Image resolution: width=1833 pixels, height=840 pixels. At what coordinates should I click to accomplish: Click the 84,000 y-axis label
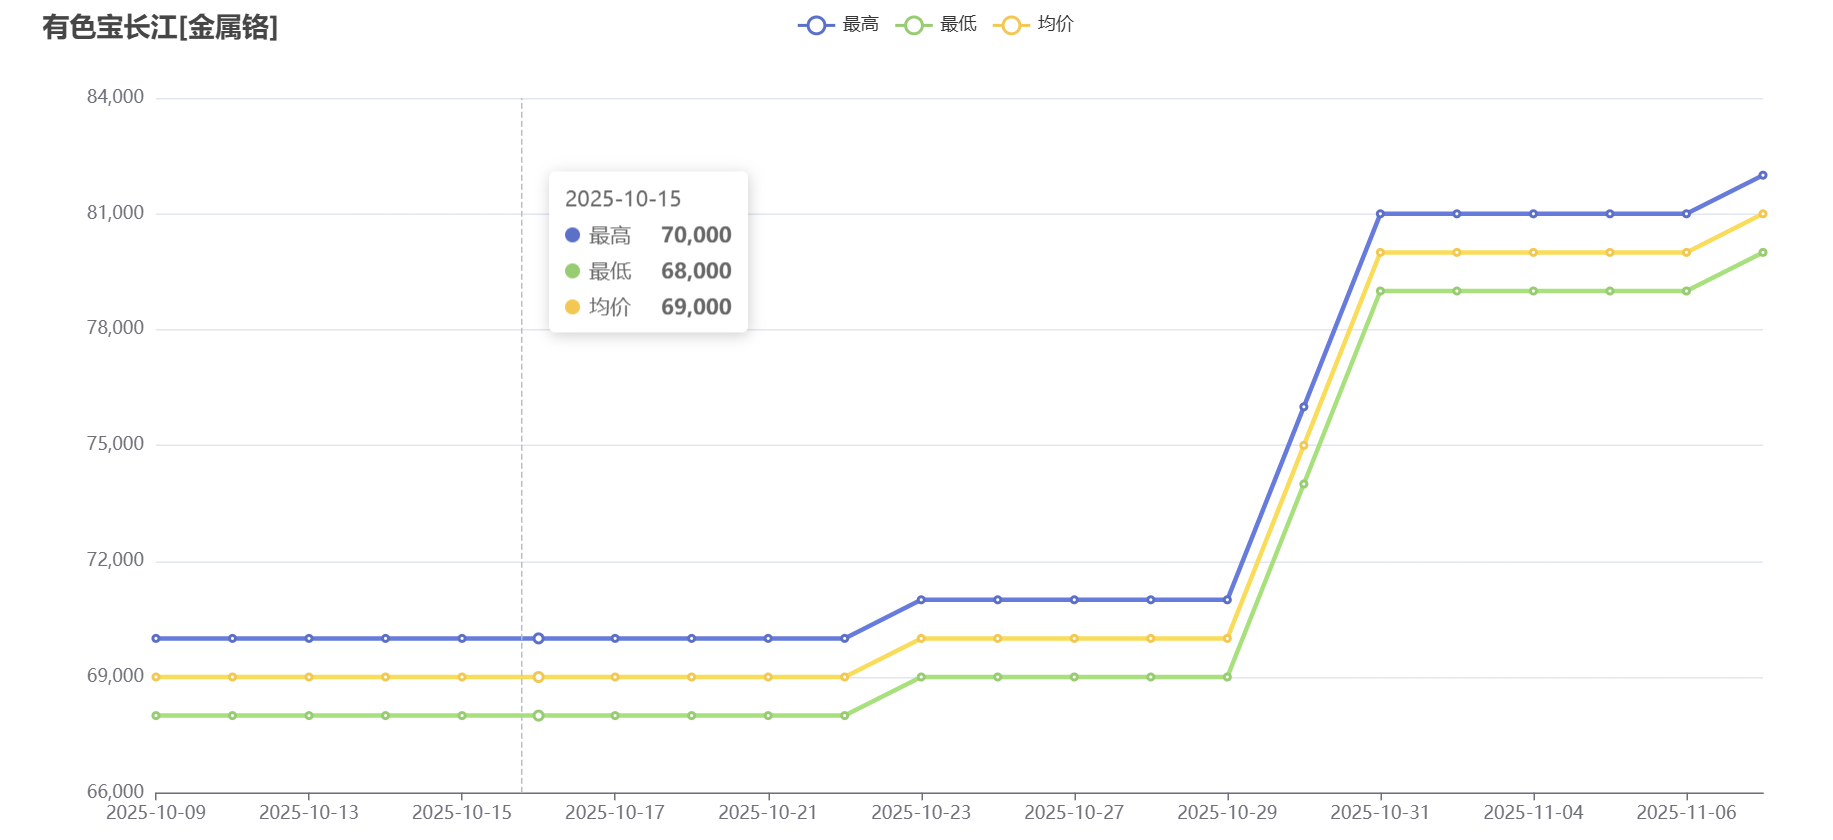point(115,97)
